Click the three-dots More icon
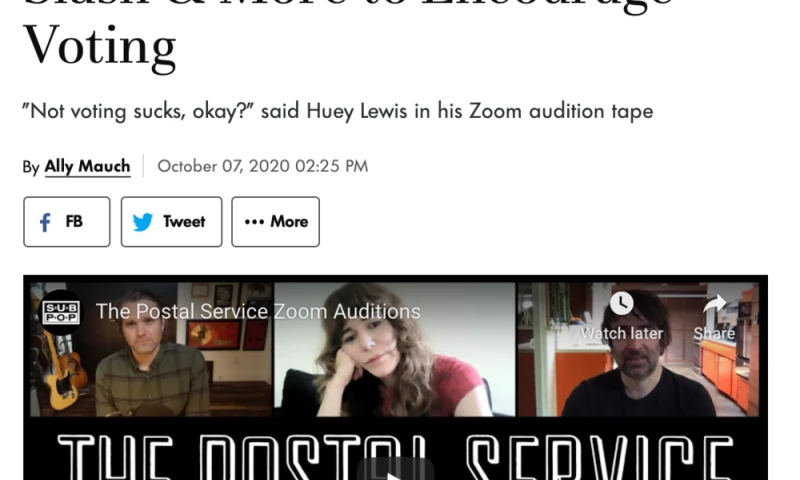 tap(254, 222)
